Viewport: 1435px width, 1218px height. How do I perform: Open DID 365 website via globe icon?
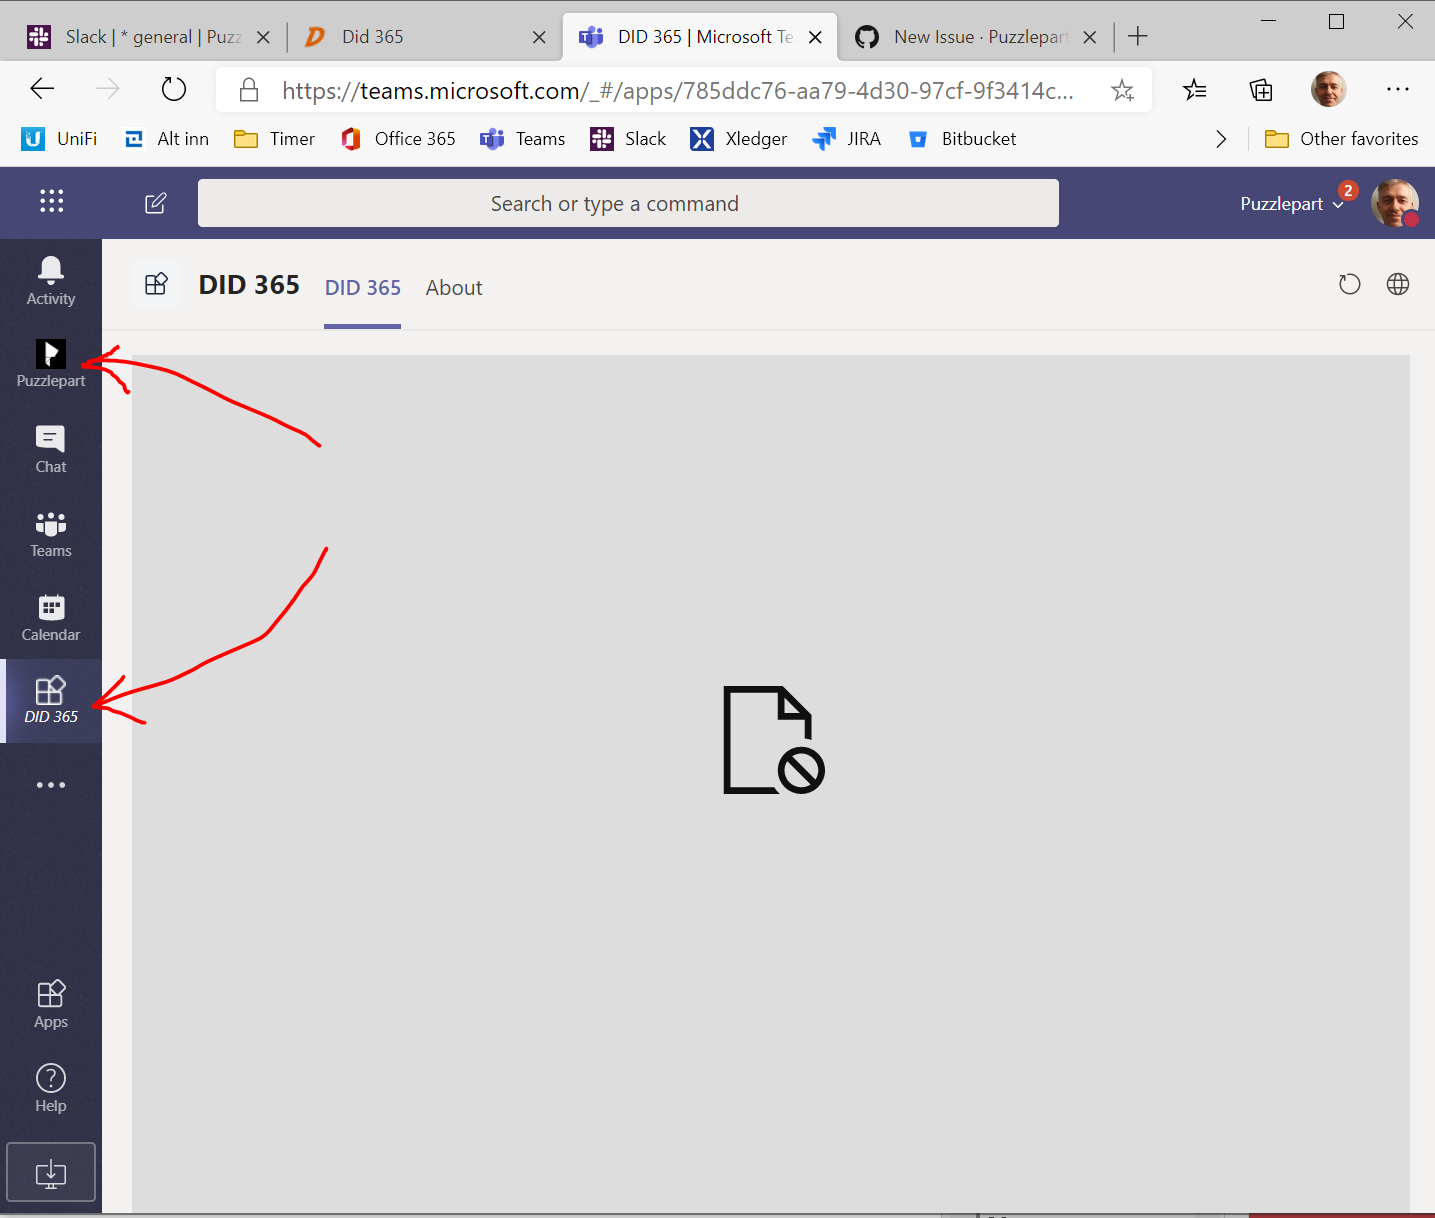click(1398, 285)
